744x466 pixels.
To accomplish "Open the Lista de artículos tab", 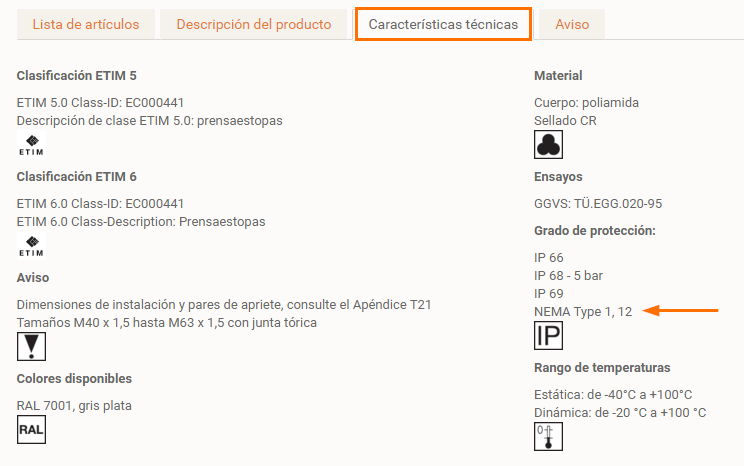I will pos(86,24).
